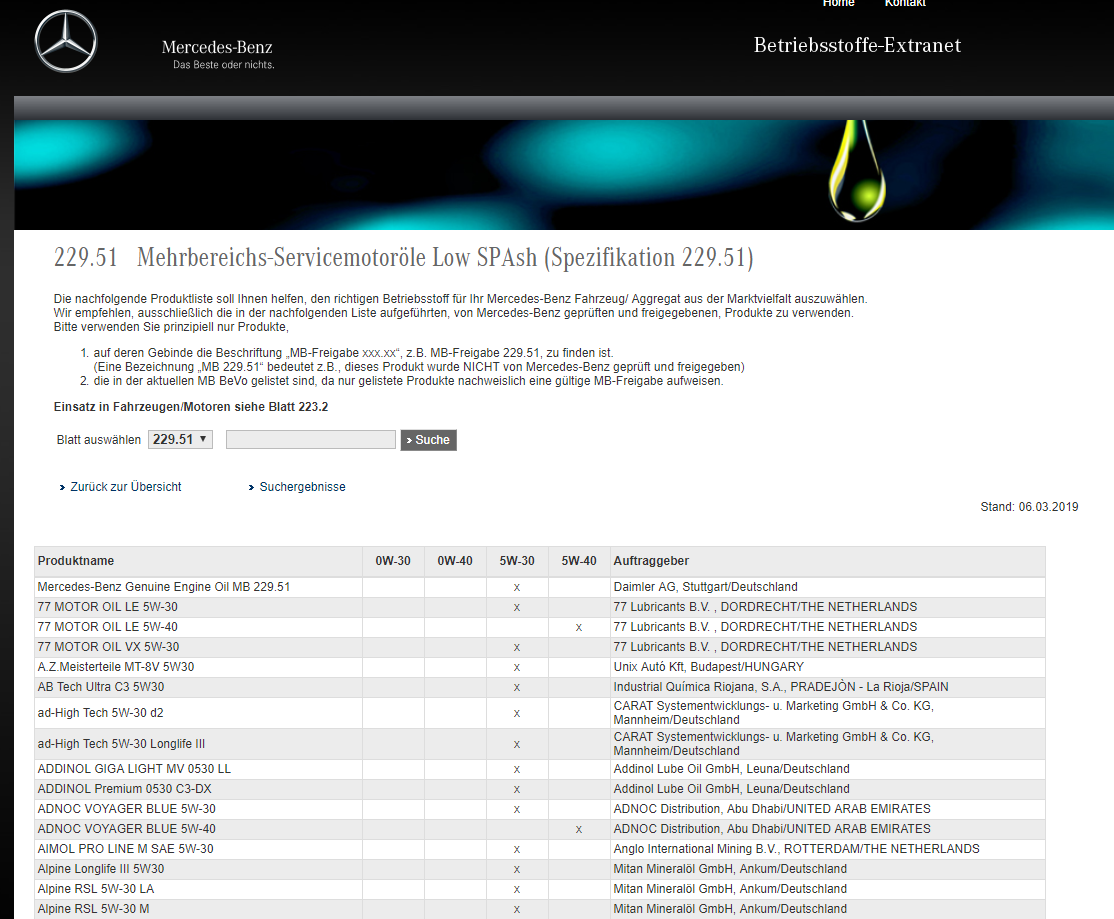
Task: Click the Betriebsstoffe-Extranet title
Action: pyautogui.click(x=857, y=45)
